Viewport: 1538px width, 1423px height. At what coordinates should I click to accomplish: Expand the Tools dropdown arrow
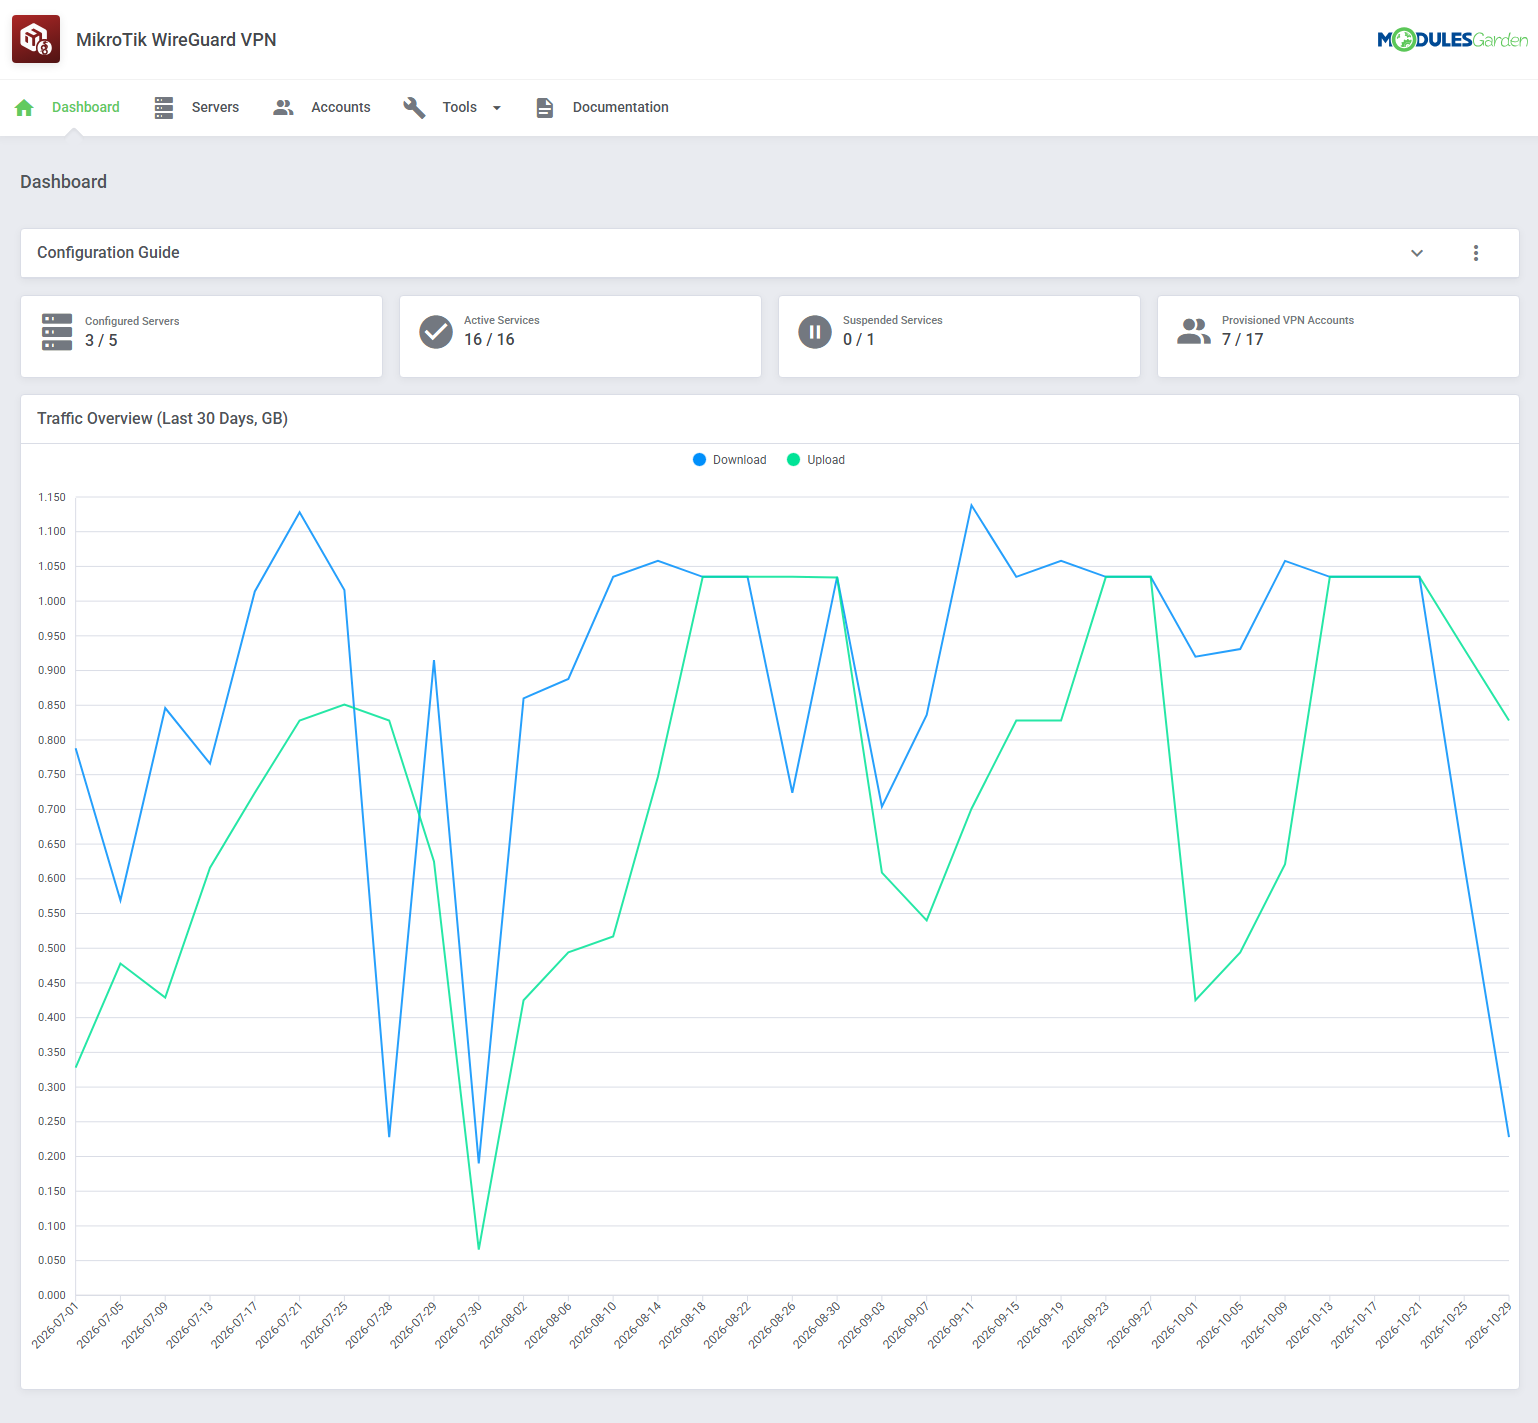pos(497,108)
